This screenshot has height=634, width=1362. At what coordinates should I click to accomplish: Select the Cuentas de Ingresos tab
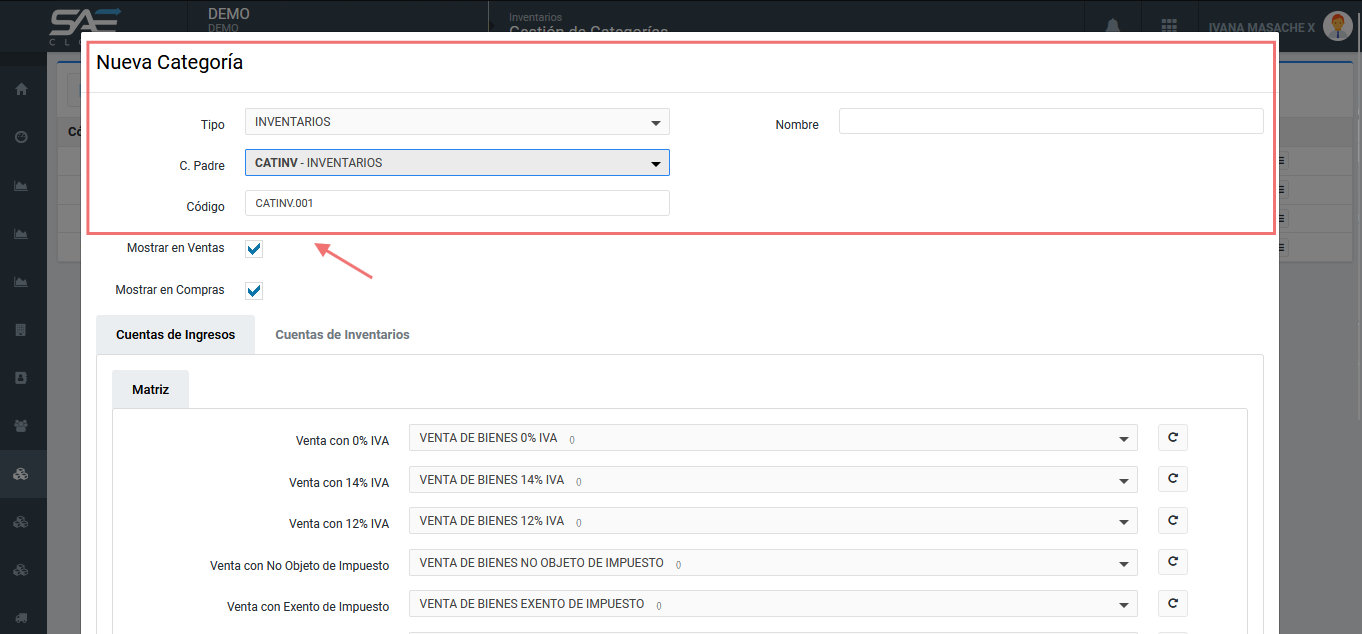tap(175, 335)
